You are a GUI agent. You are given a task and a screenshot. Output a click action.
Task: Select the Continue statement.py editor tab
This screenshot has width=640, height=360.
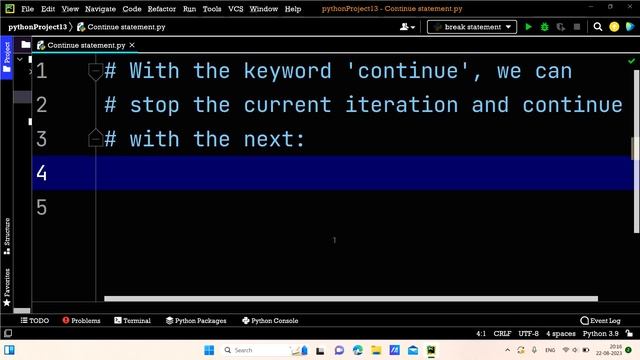coord(86,45)
